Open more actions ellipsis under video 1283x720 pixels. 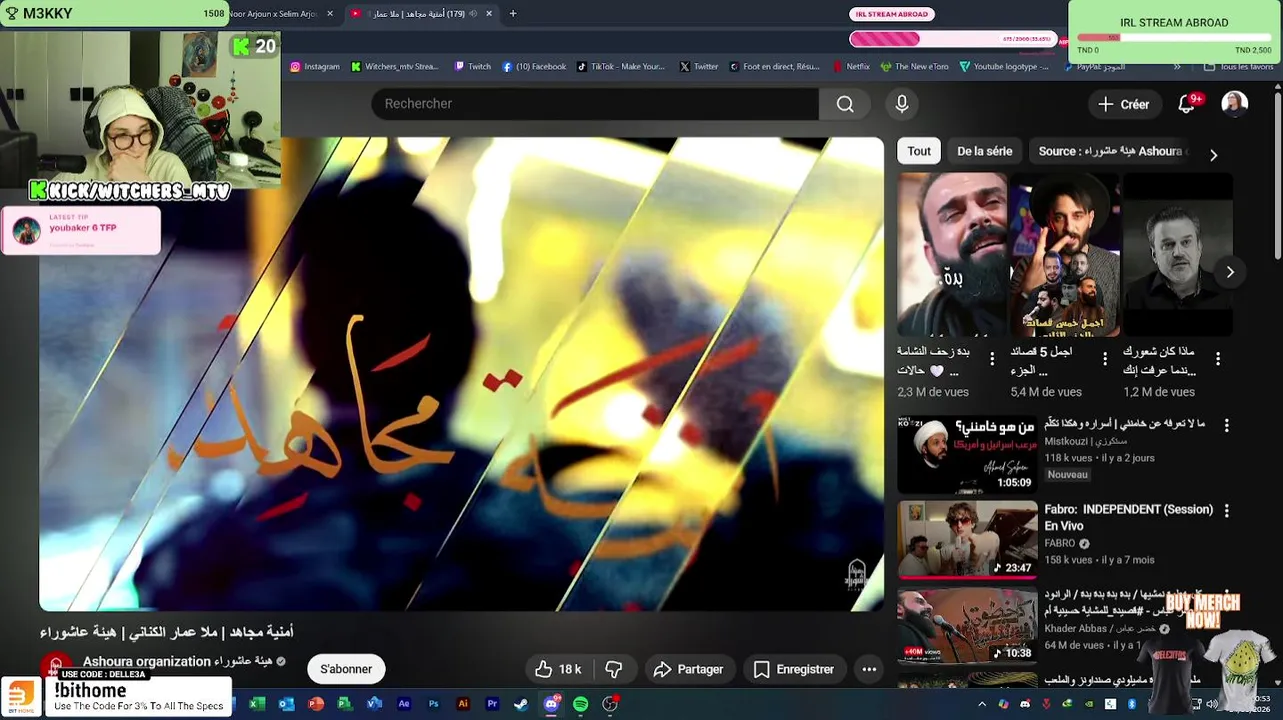click(869, 669)
